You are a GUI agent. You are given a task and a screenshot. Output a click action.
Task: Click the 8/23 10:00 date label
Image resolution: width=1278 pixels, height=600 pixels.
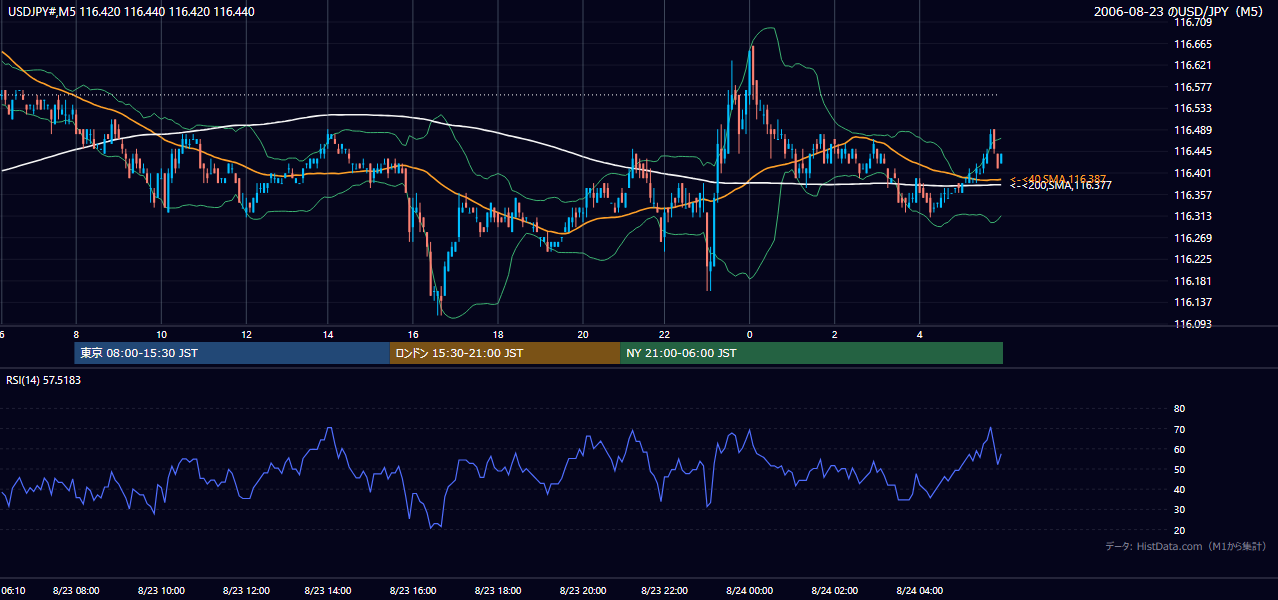161,591
